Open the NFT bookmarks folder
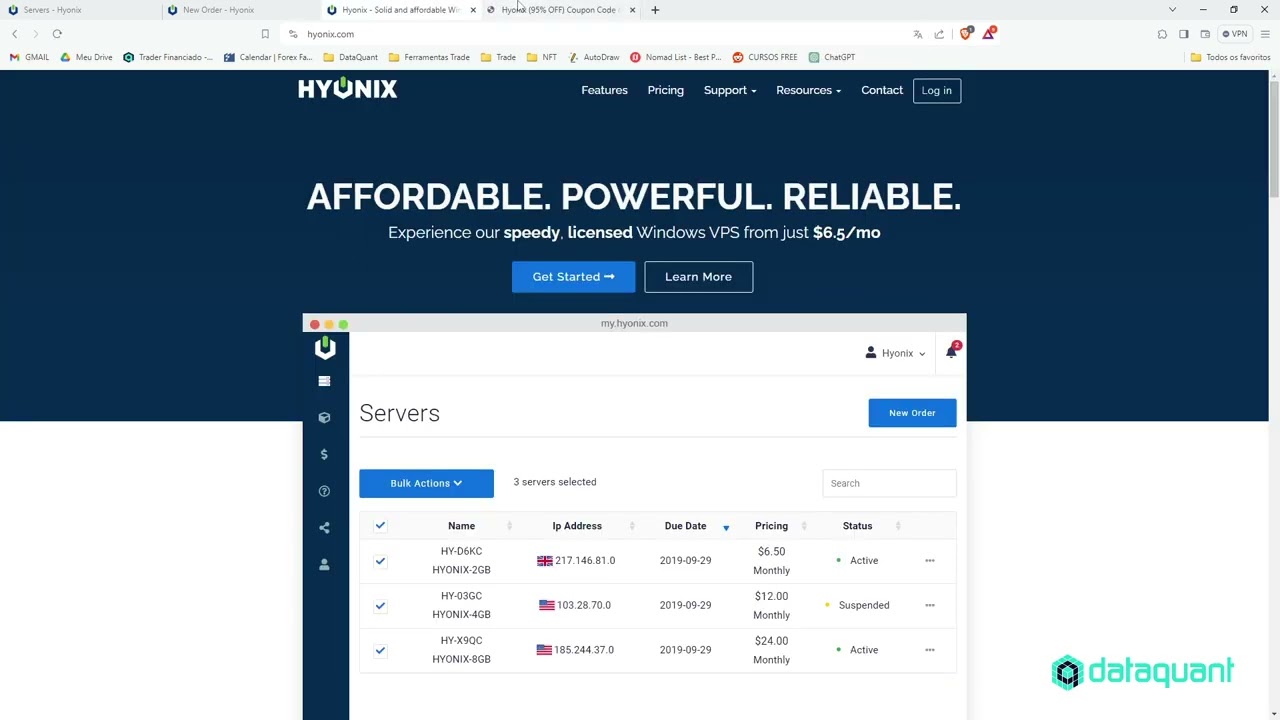1280x720 pixels. pos(542,57)
